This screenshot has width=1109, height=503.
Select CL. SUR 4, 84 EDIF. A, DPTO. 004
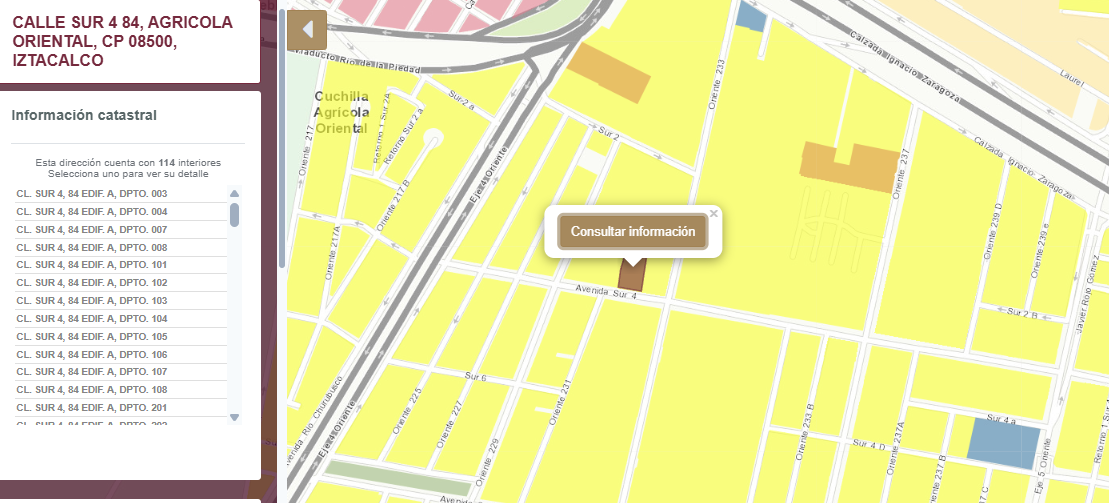120,212
